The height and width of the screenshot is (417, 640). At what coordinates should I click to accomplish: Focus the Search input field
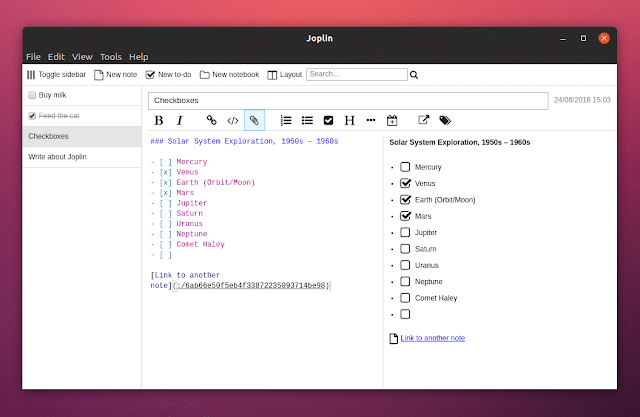[x=357, y=74]
